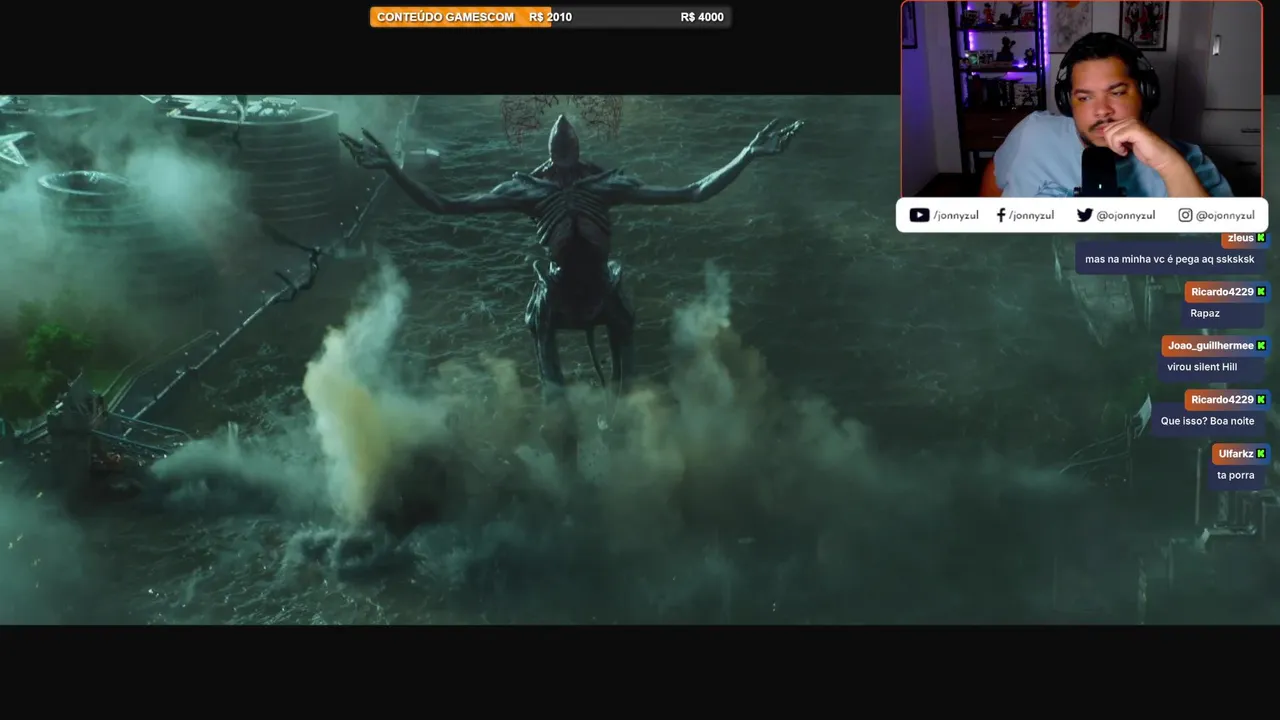The height and width of the screenshot is (720, 1280).
Task: Click the @ojonnyzul Twitter handle
Action: coord(1126,216)
